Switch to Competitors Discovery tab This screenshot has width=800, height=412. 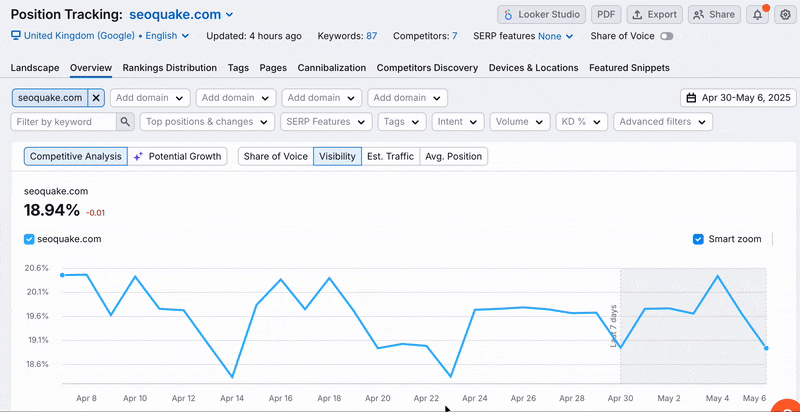click(x=427, y=68)
